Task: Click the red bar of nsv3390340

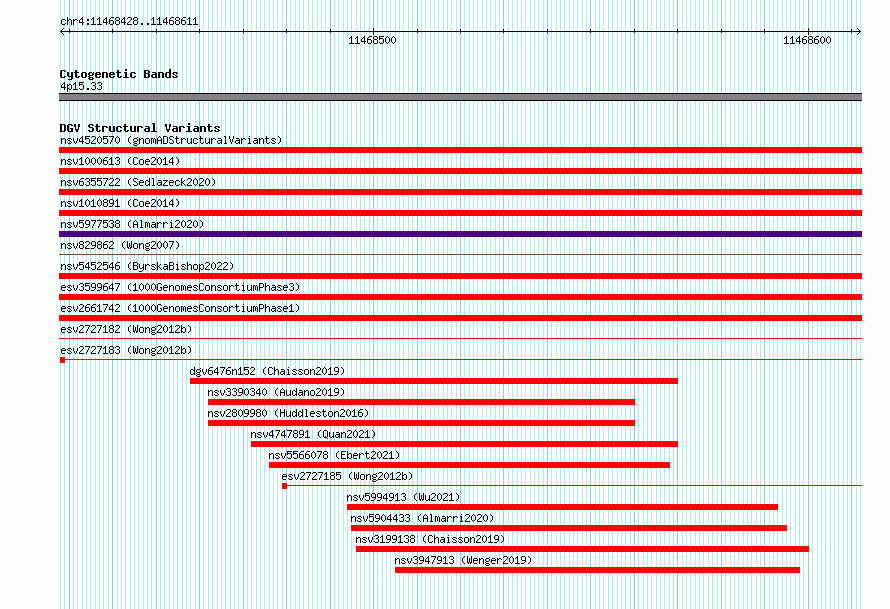Action: coord(421,402)
